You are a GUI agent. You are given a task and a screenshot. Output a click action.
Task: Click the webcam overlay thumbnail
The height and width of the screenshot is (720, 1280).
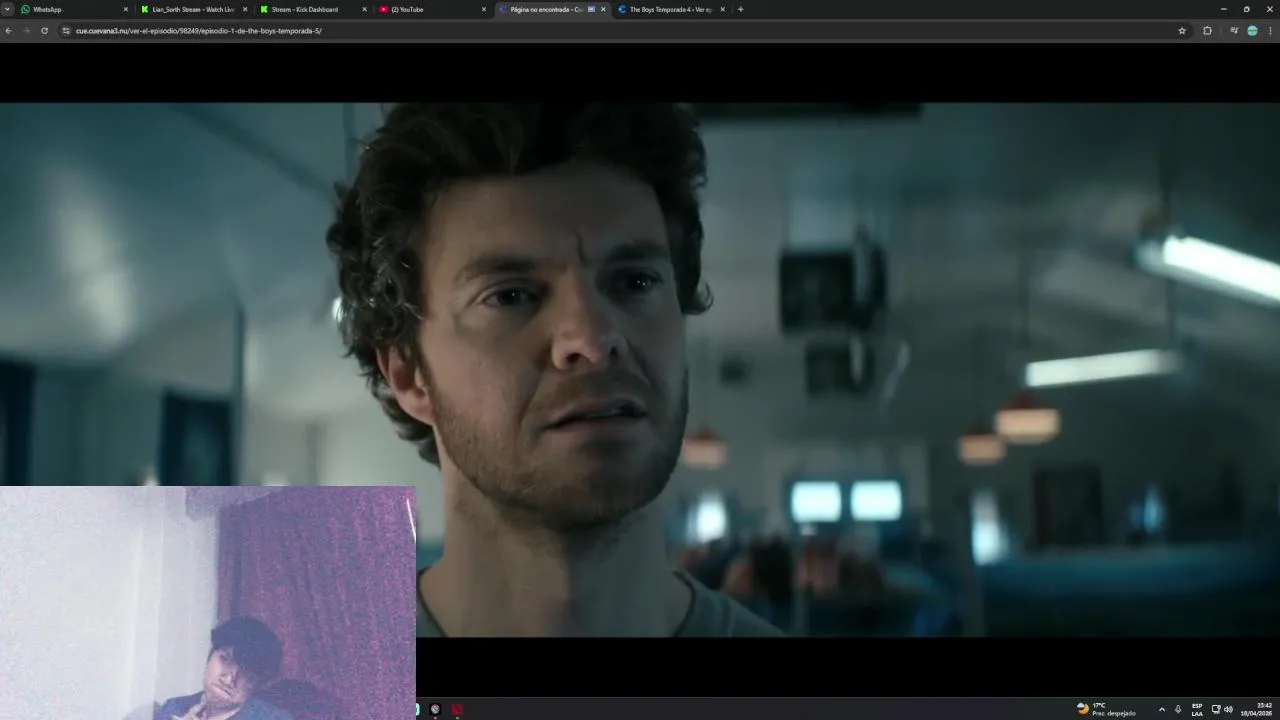pyautogui.click(x=208, y=603)
